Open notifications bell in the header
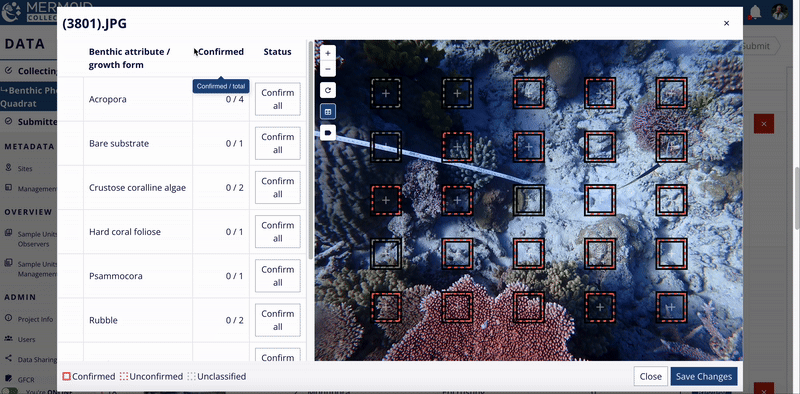Screen dimensions: 800x394 (x=755, y=12)
